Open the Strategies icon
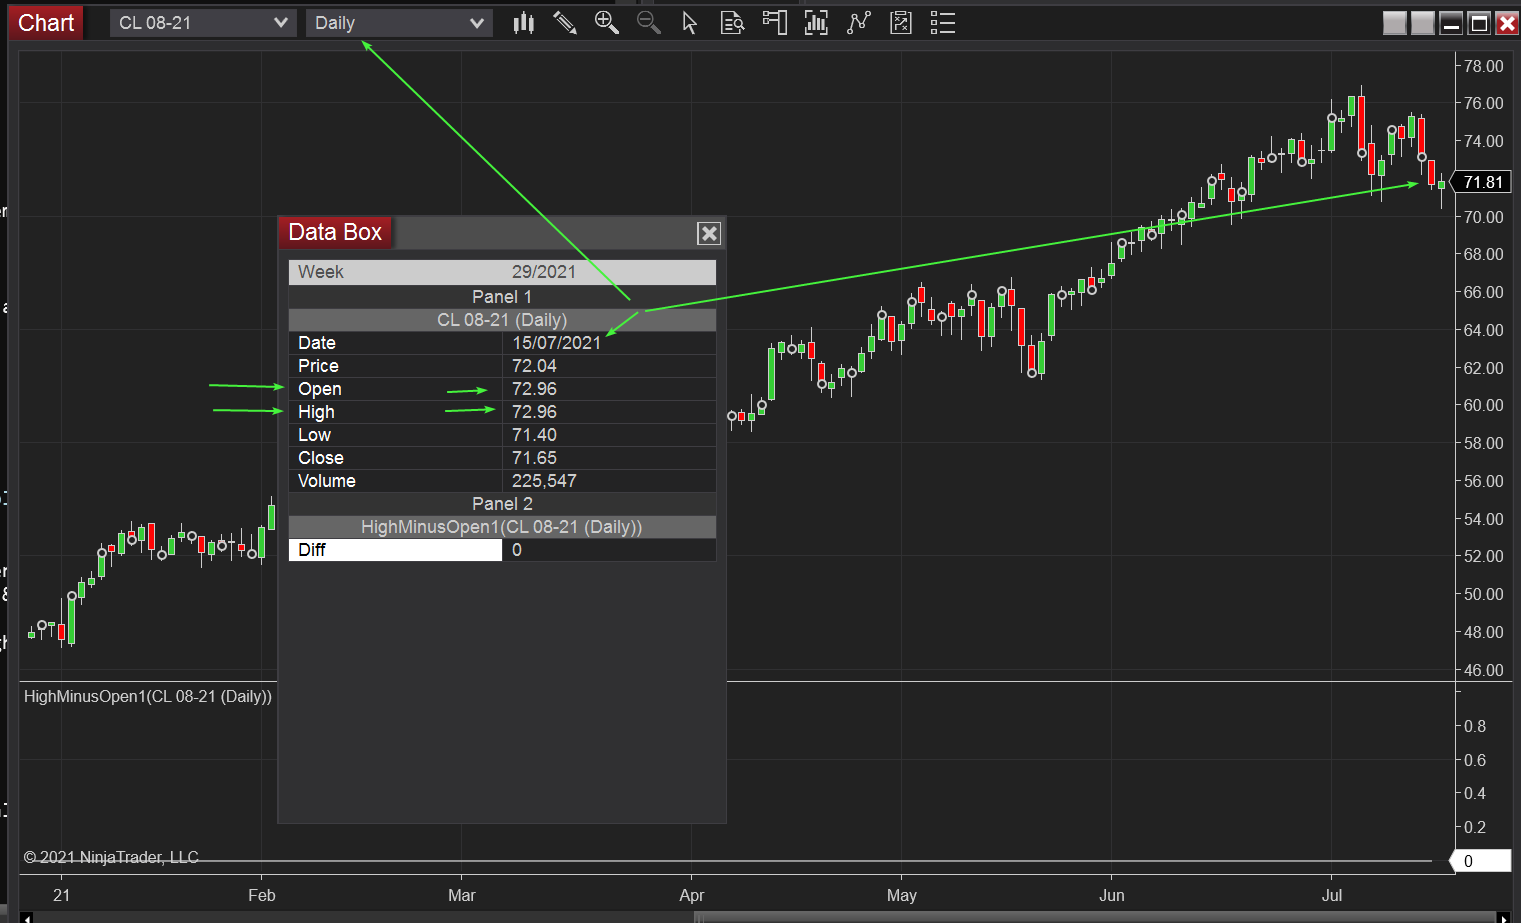The width and height of the screenshot is (1521, 923). coord(900,23)
